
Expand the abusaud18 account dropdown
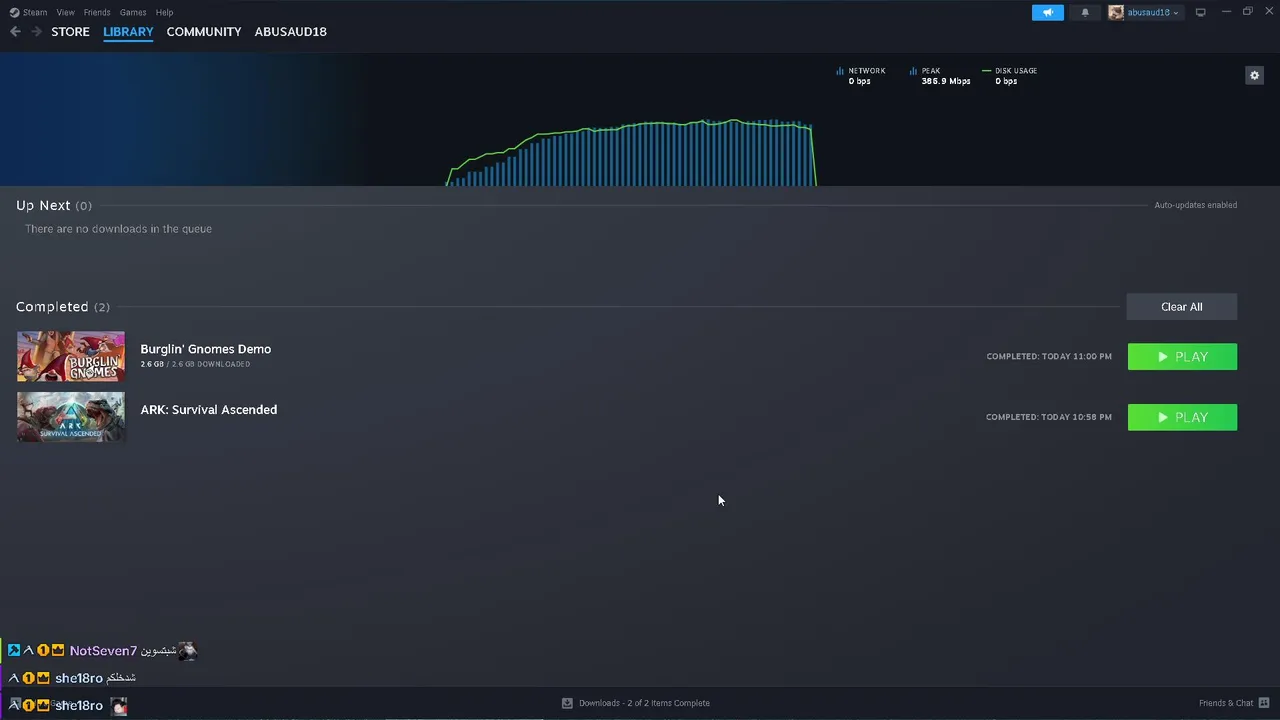click(1153, 12)
